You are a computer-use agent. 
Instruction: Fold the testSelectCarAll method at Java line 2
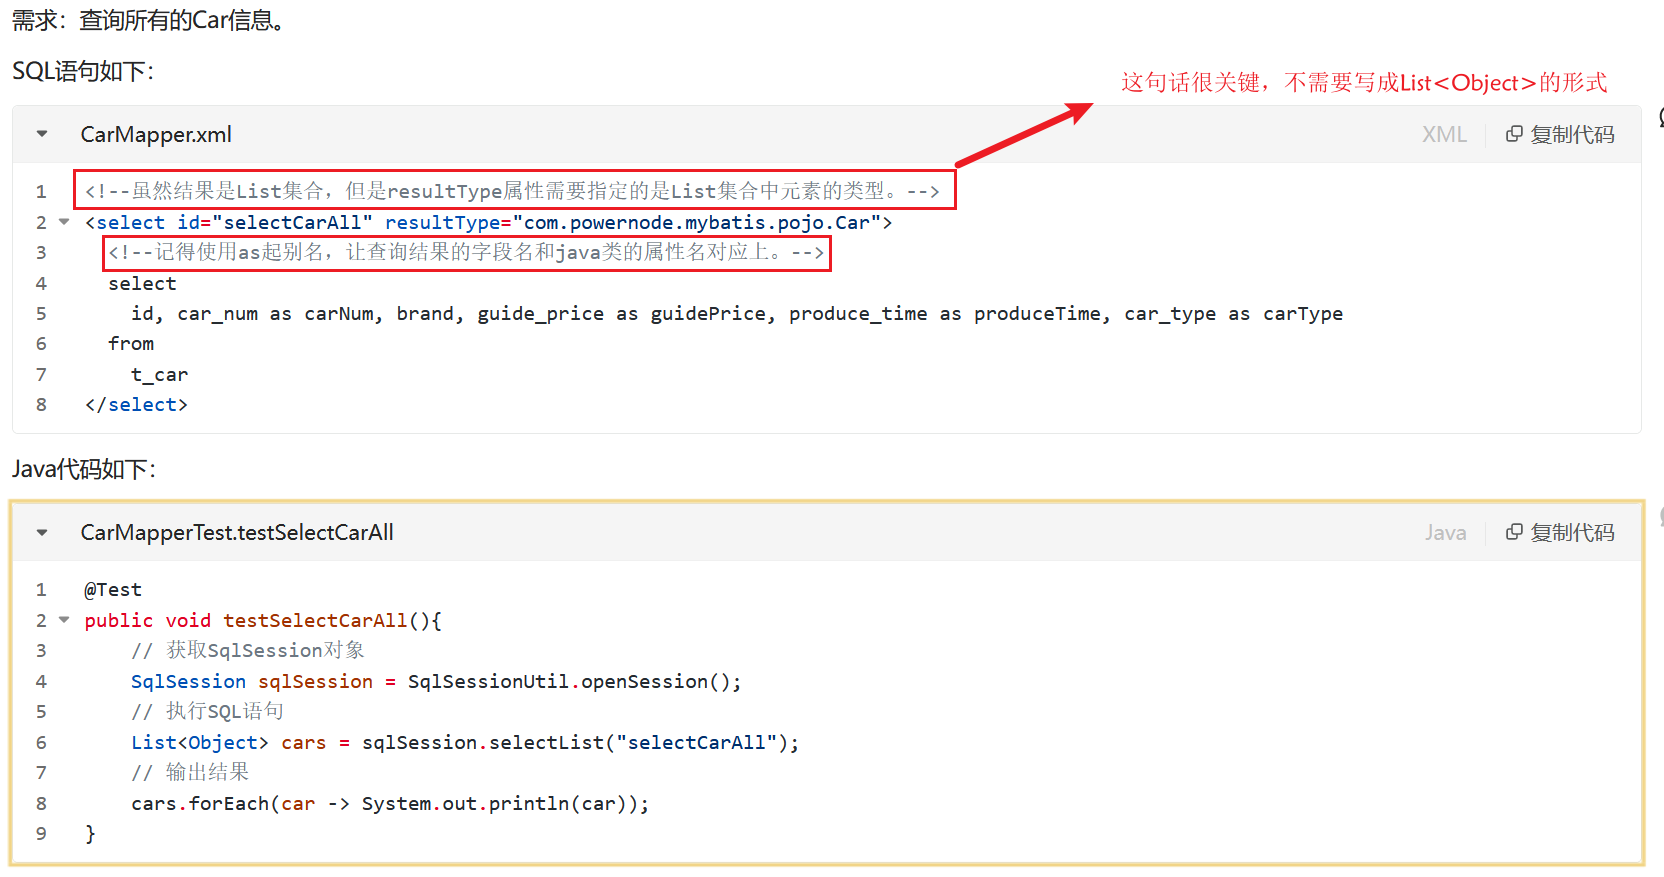click(x=64, y=620)
